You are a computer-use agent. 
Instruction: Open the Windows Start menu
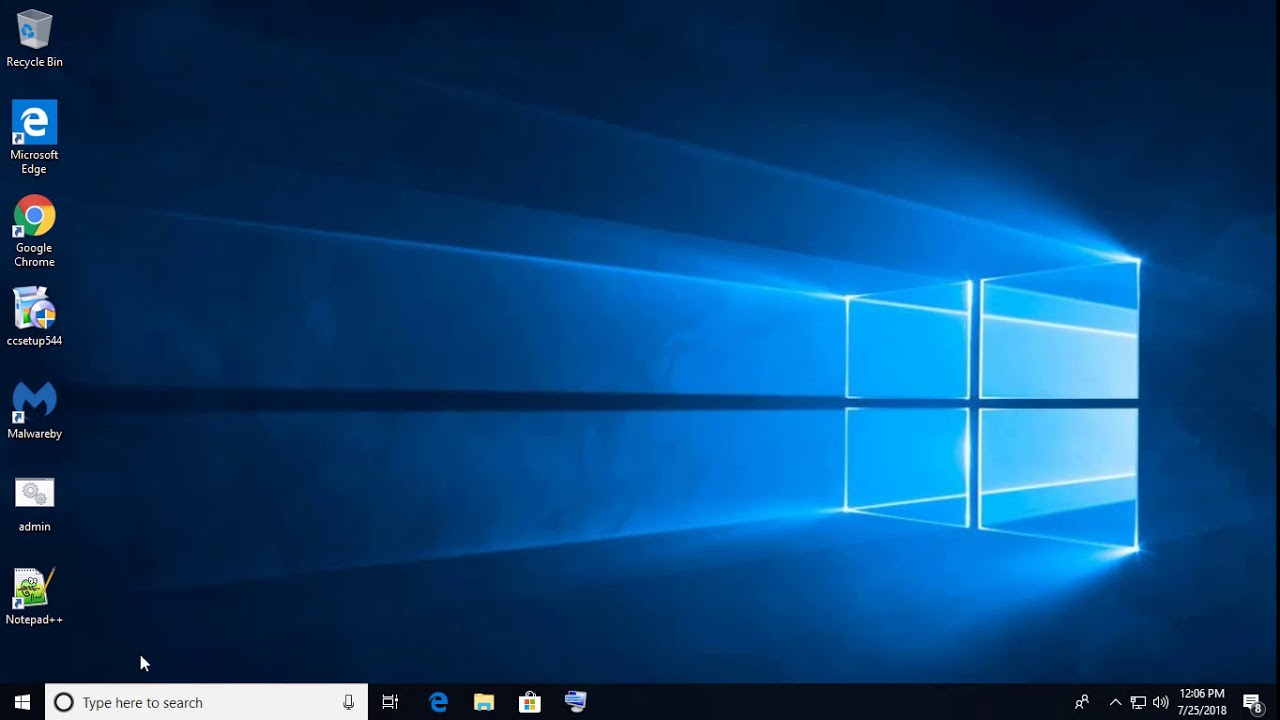click(22, 702)
